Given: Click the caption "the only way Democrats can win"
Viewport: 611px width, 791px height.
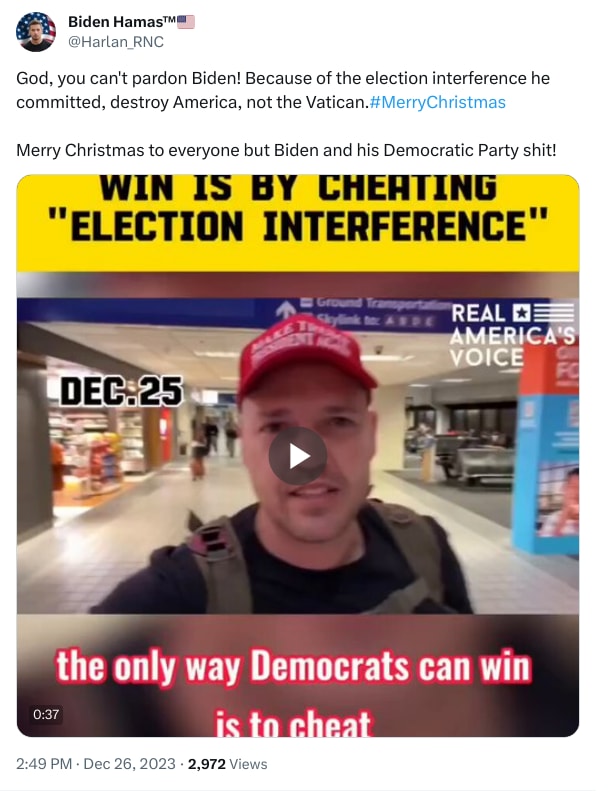Looking at the screenshot, I should [293, 667].
